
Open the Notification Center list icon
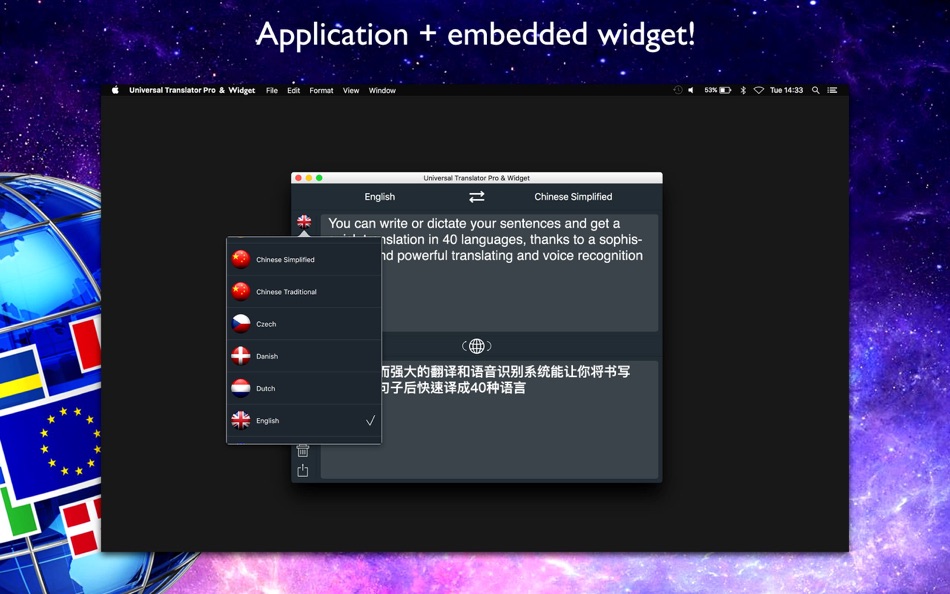tap(832, 90)
